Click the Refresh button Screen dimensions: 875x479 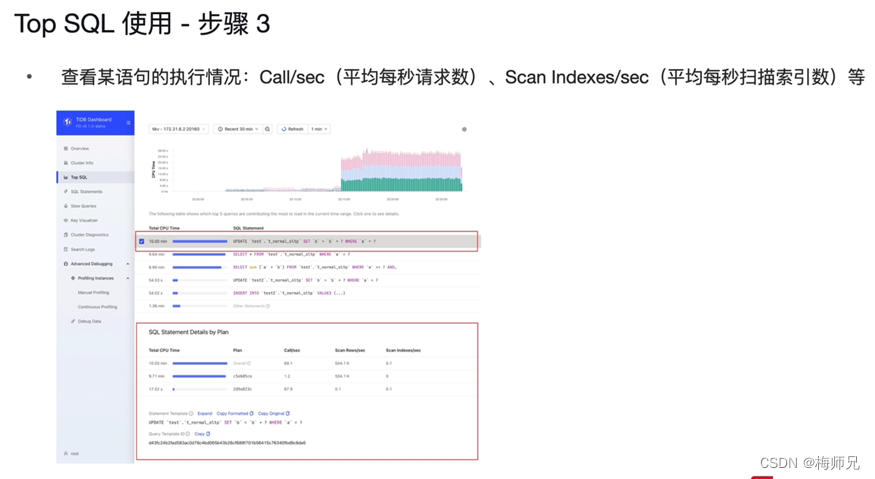(x=292, y=129)
